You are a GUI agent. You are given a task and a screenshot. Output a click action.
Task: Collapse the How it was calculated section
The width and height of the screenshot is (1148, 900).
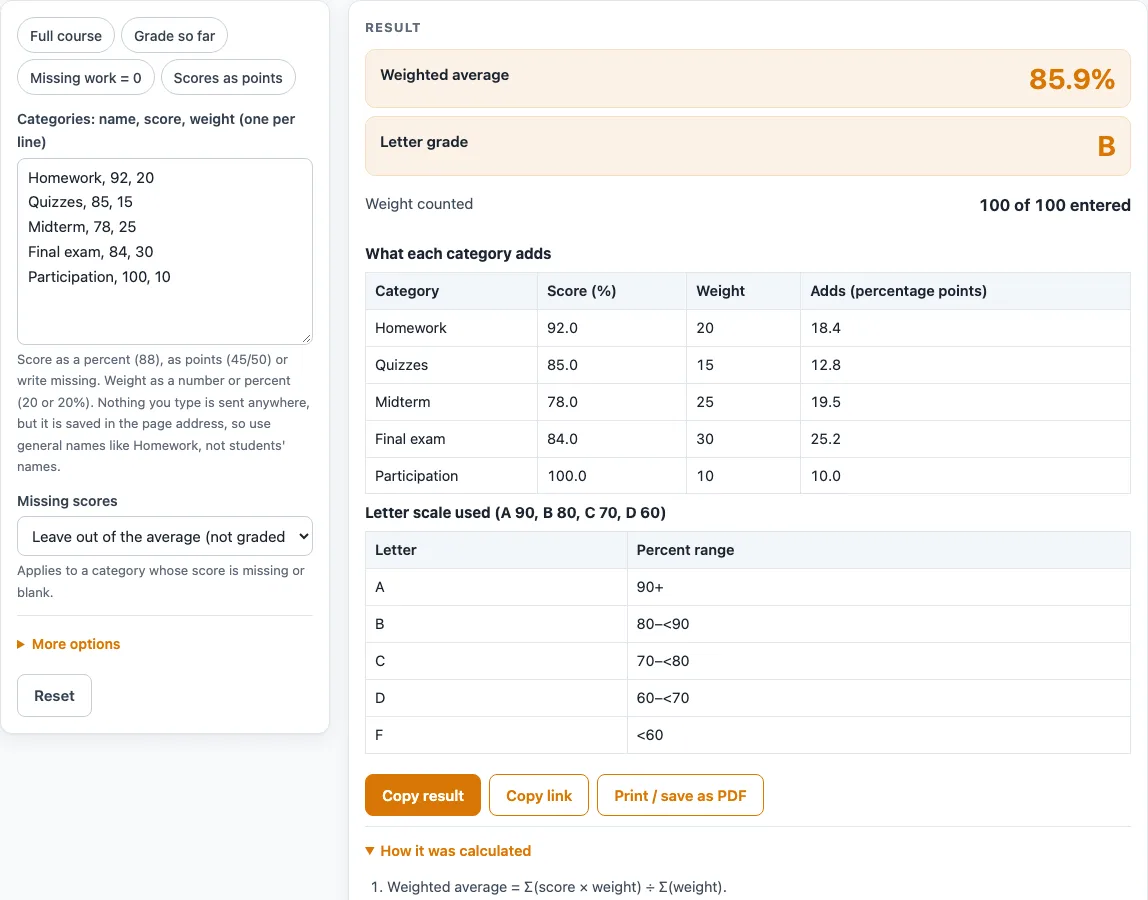[x=448, y=851]
